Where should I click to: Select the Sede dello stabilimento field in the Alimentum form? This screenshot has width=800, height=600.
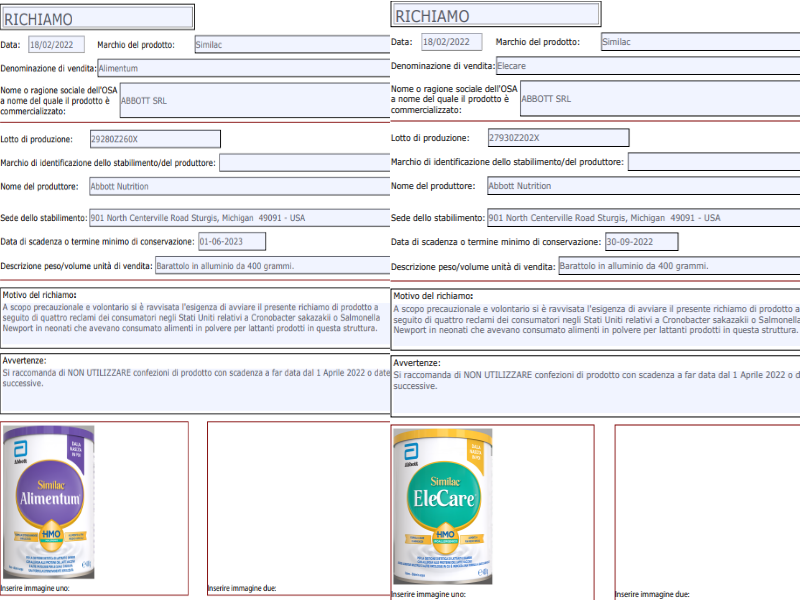240,218
